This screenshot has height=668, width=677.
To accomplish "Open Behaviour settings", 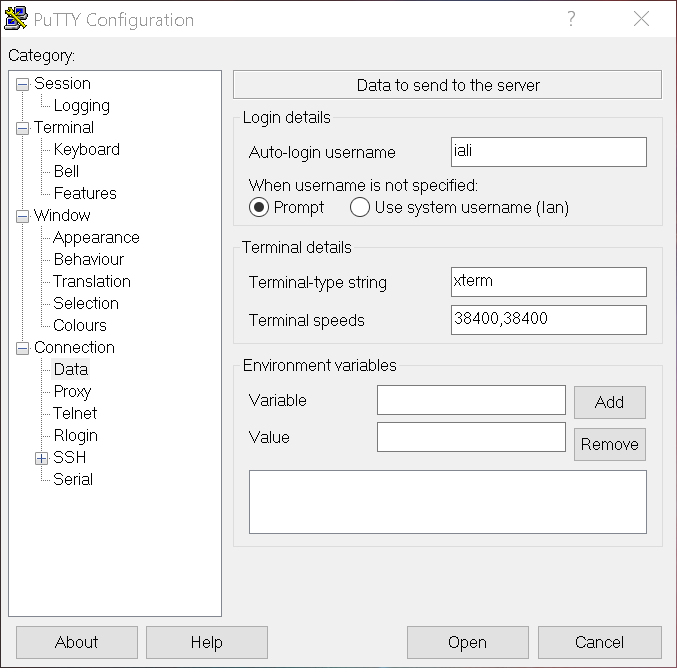I will [89, 259].
